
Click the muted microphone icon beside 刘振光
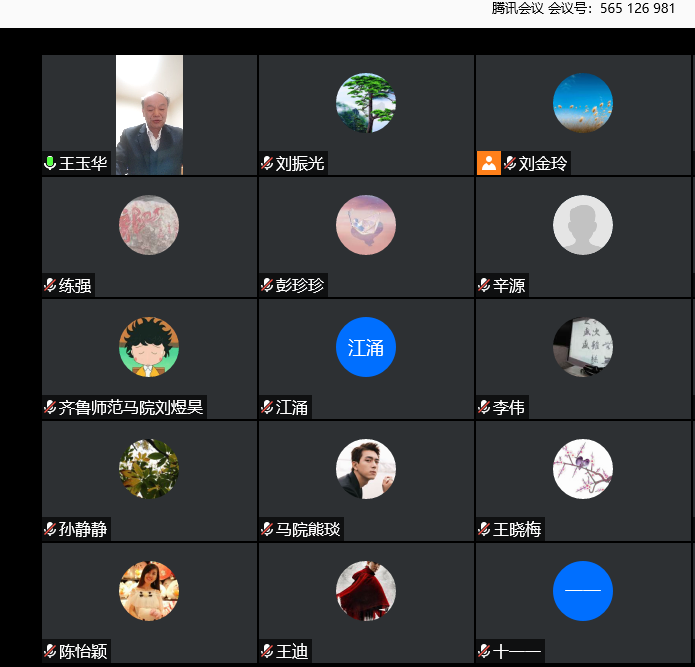pos(267,163)
